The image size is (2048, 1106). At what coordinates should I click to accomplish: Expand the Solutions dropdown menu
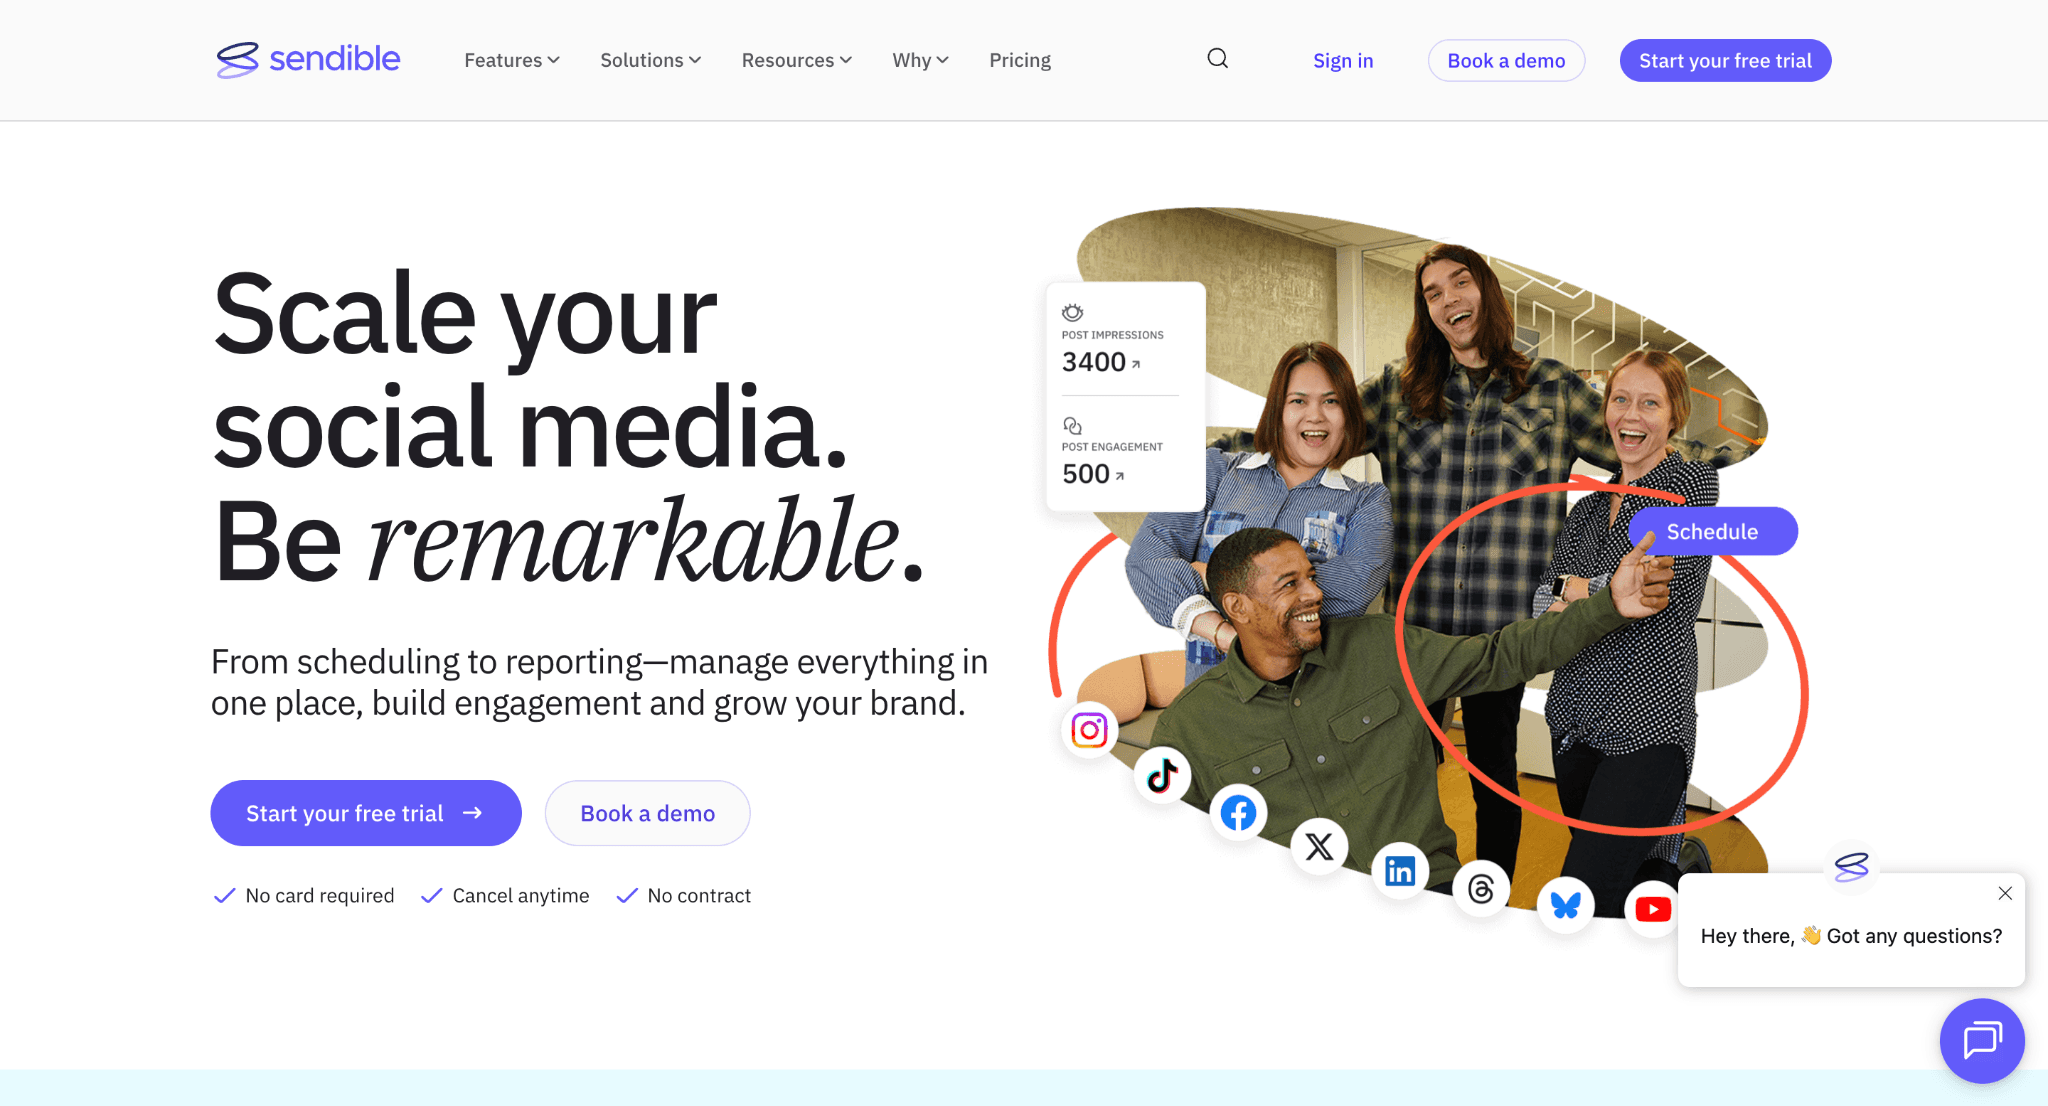click(x=650, y=60)
